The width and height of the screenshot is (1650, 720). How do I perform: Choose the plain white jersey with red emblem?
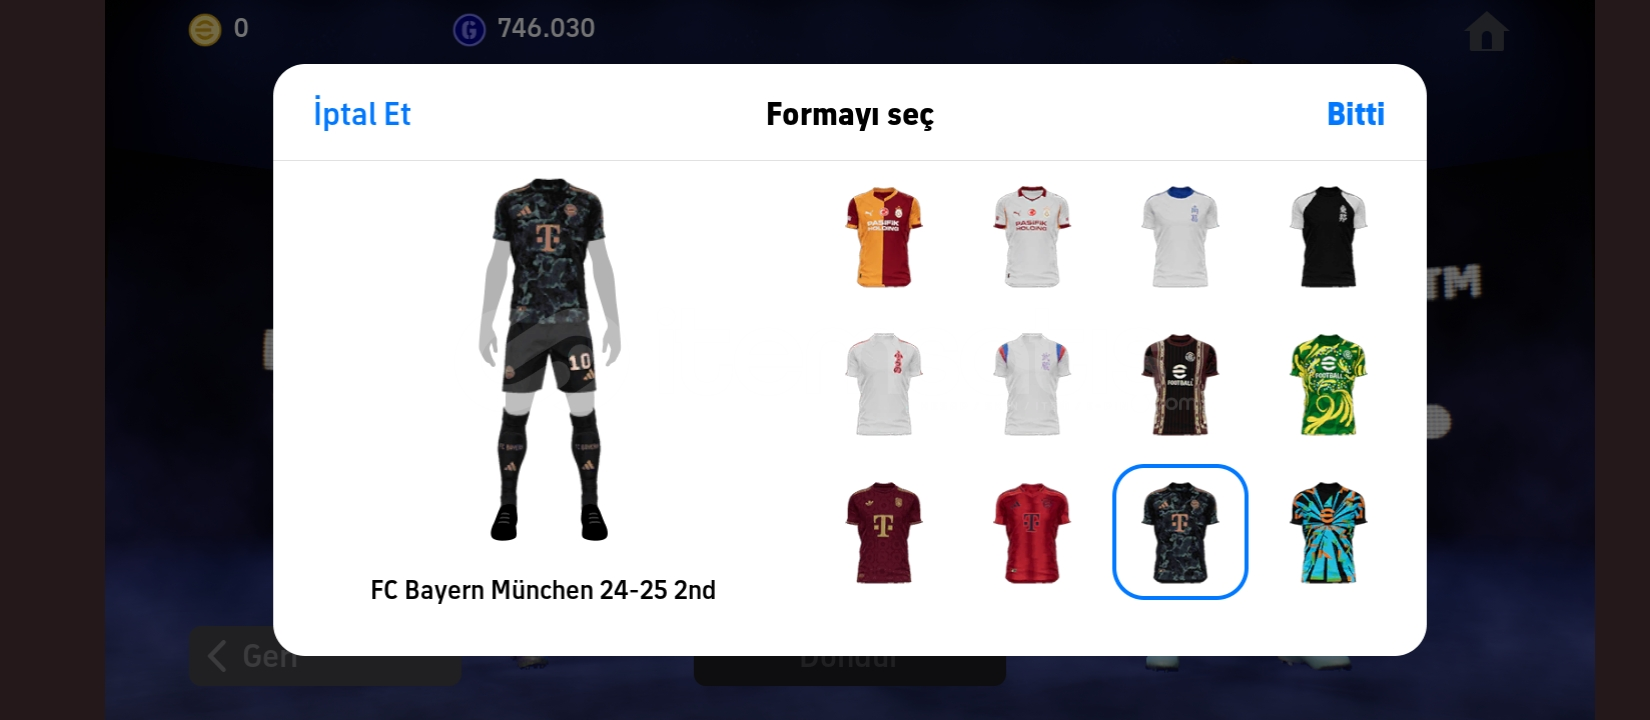(x=883, y=385)
